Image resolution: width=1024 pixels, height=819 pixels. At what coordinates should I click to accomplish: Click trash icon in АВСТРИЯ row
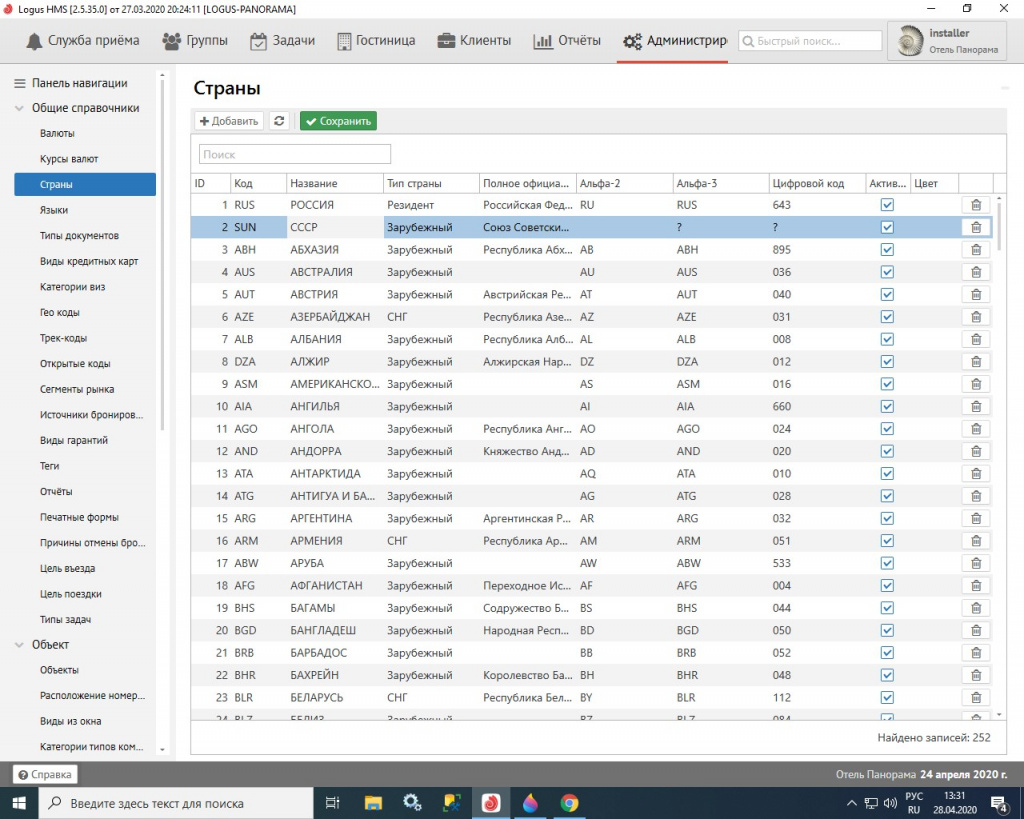click(x=976, y=295)
